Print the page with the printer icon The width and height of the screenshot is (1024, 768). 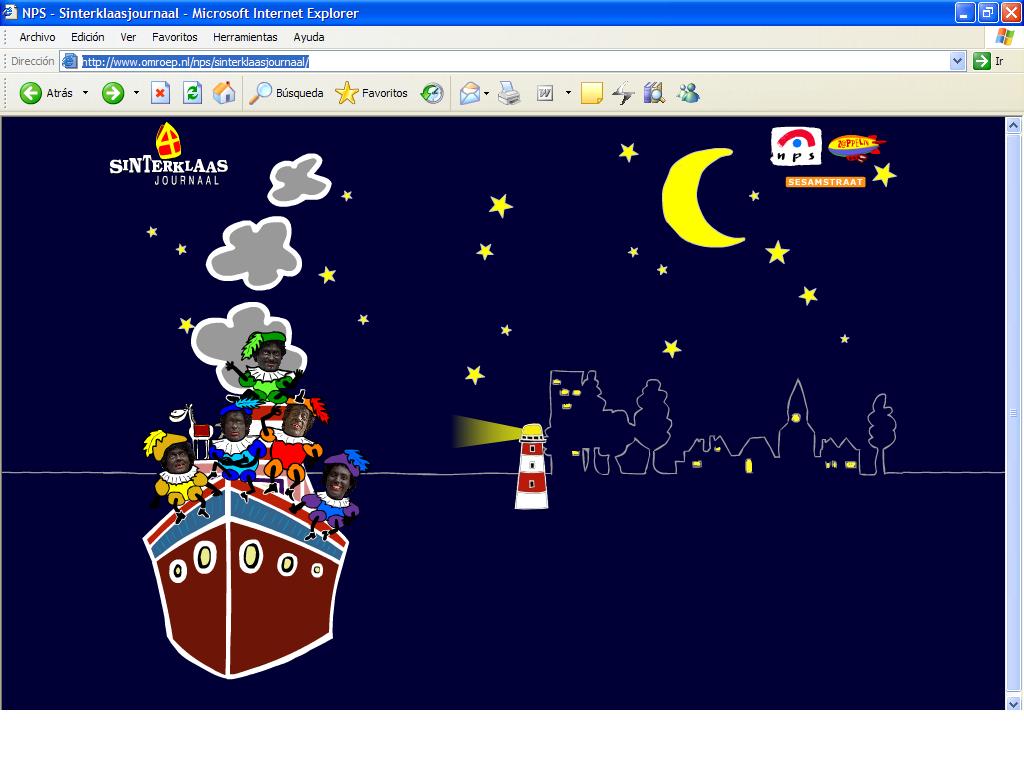point(509,93)
